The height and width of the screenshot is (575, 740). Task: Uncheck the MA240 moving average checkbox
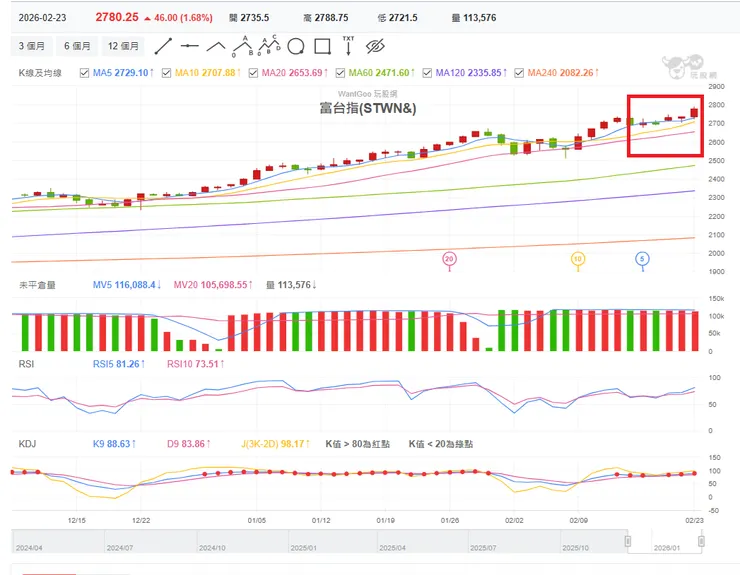pyautogui.click(x=519, y=73)
